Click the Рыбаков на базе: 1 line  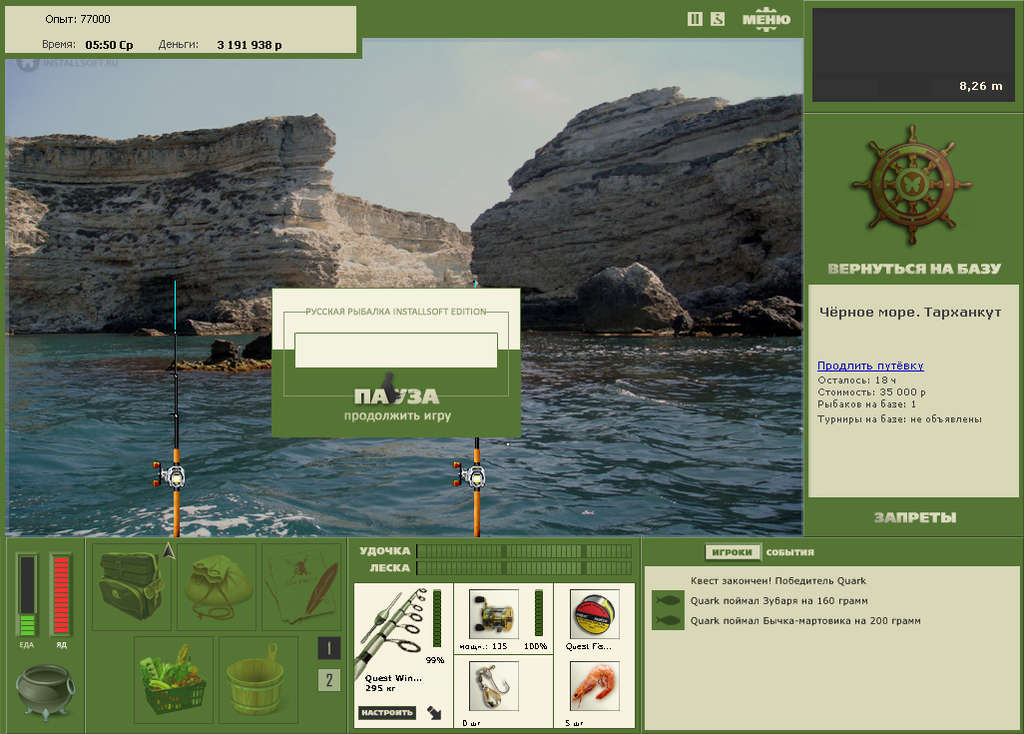[x=867, y=404]
